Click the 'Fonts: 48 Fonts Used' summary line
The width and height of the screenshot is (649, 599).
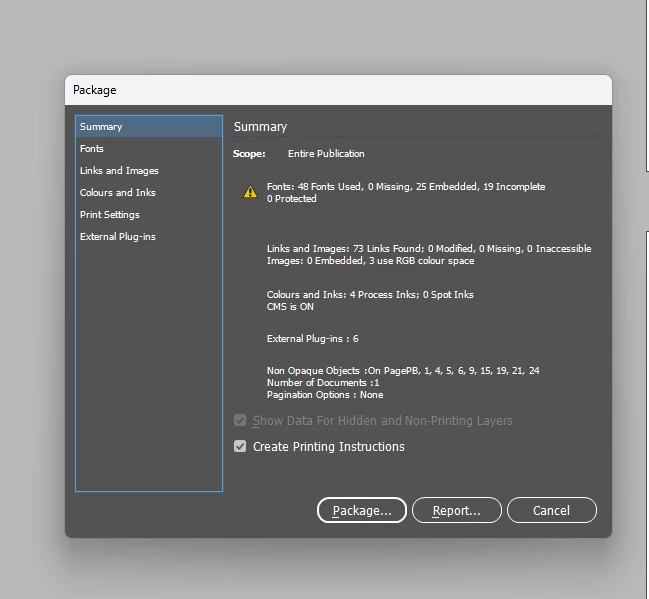tap(406, 187)
